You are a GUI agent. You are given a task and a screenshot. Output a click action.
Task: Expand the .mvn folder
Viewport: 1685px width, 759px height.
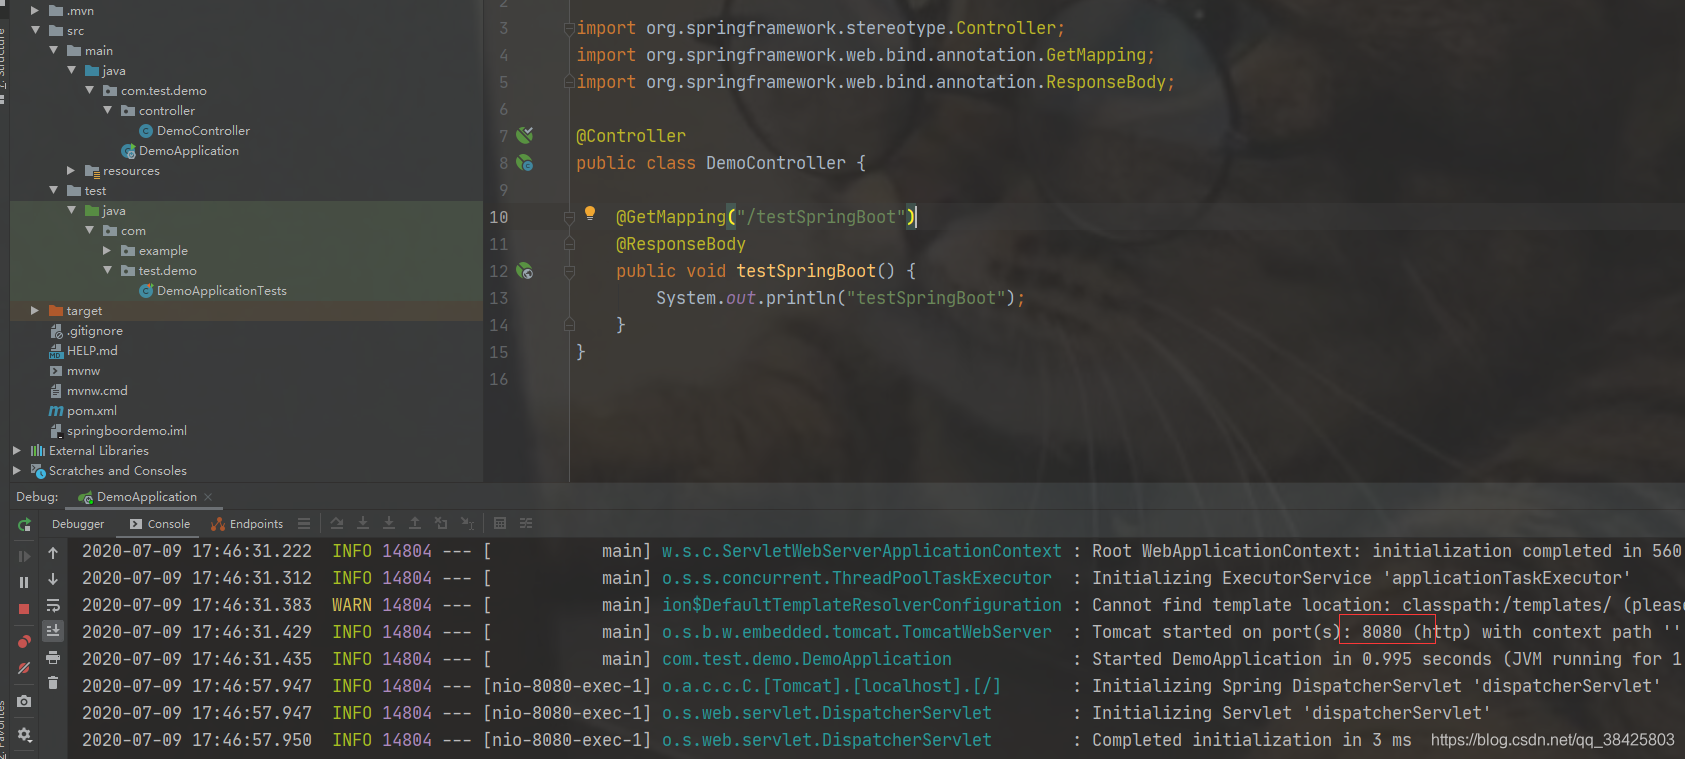point(36,10)
